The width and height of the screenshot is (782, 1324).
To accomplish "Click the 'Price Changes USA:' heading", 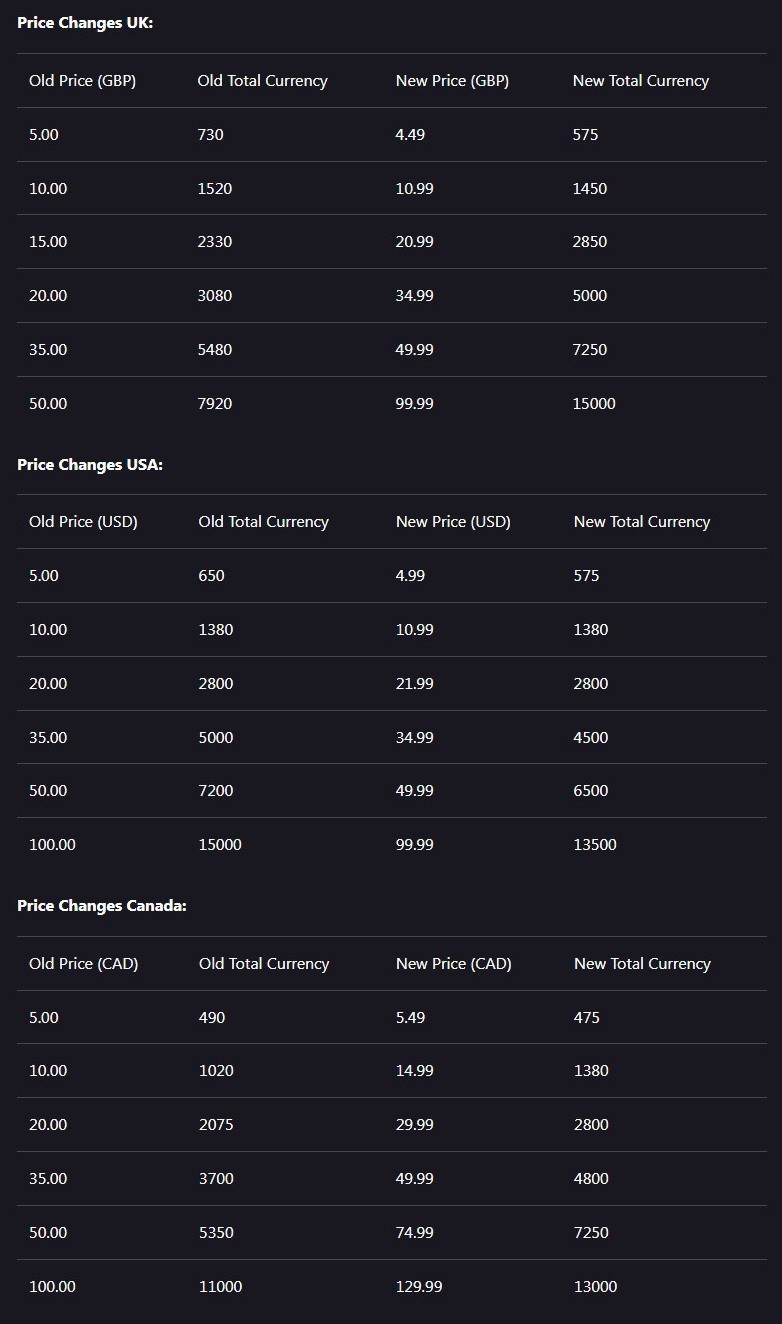I will pyautogui.click(x=90, y=464).
